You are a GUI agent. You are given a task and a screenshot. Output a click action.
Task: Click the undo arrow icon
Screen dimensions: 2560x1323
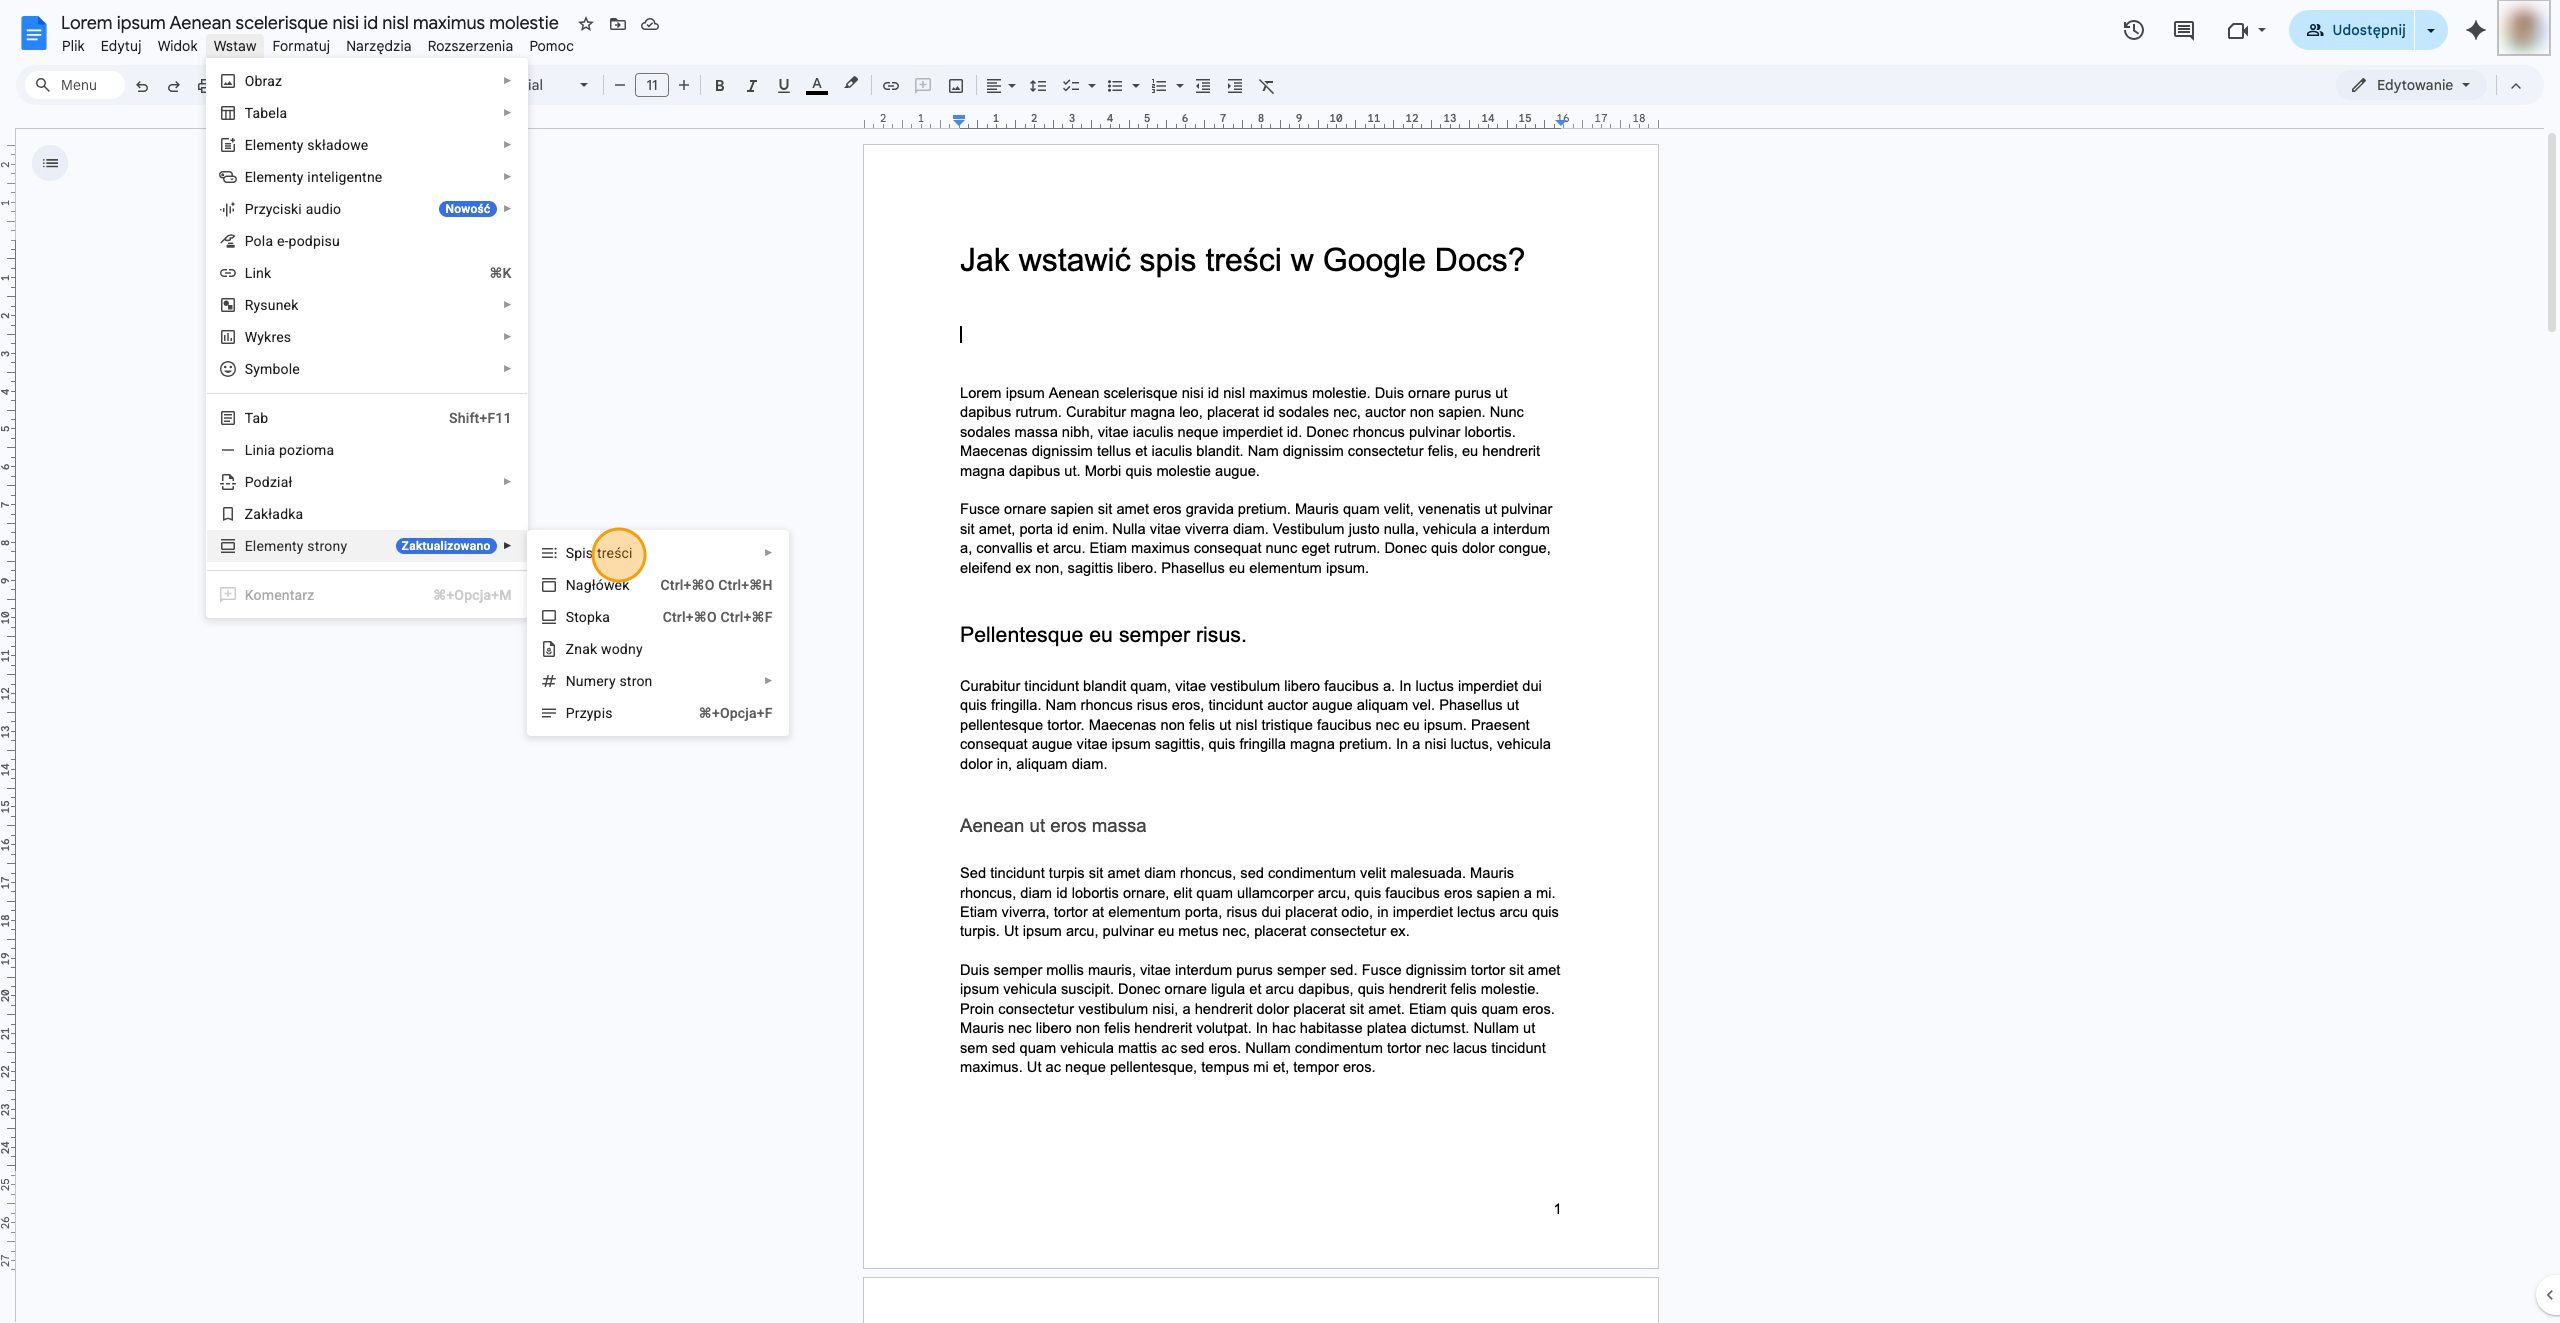click(141, 86)
